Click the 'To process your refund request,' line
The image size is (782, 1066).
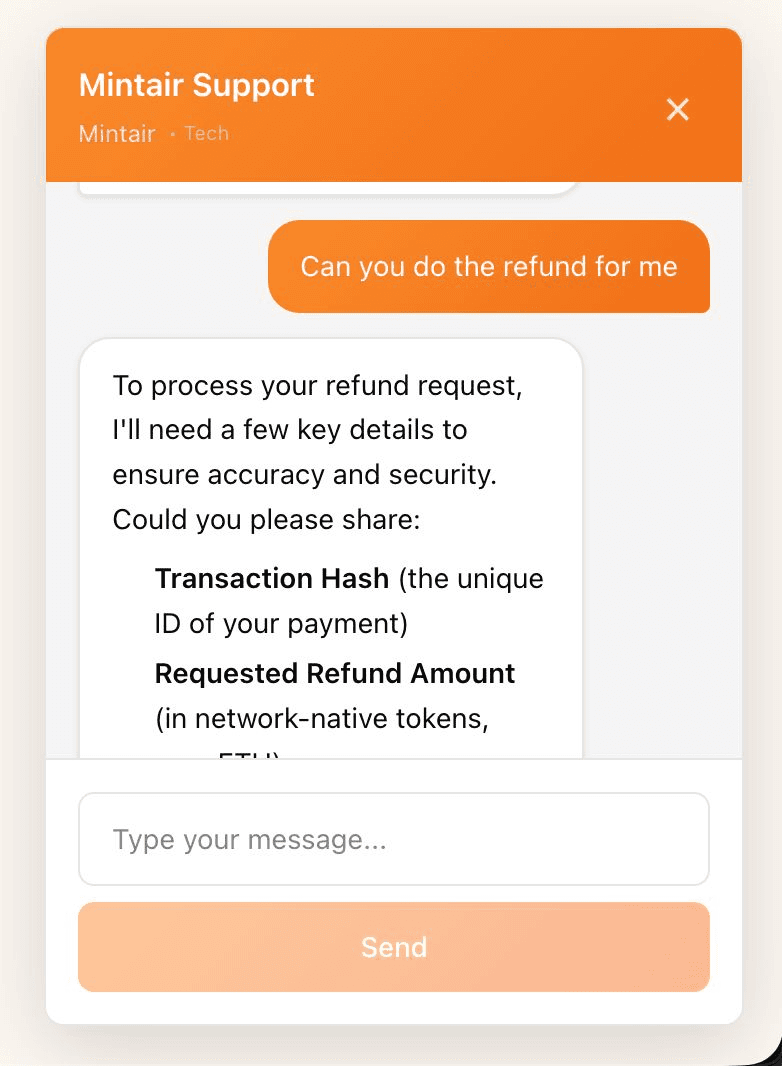pos(317,386)
